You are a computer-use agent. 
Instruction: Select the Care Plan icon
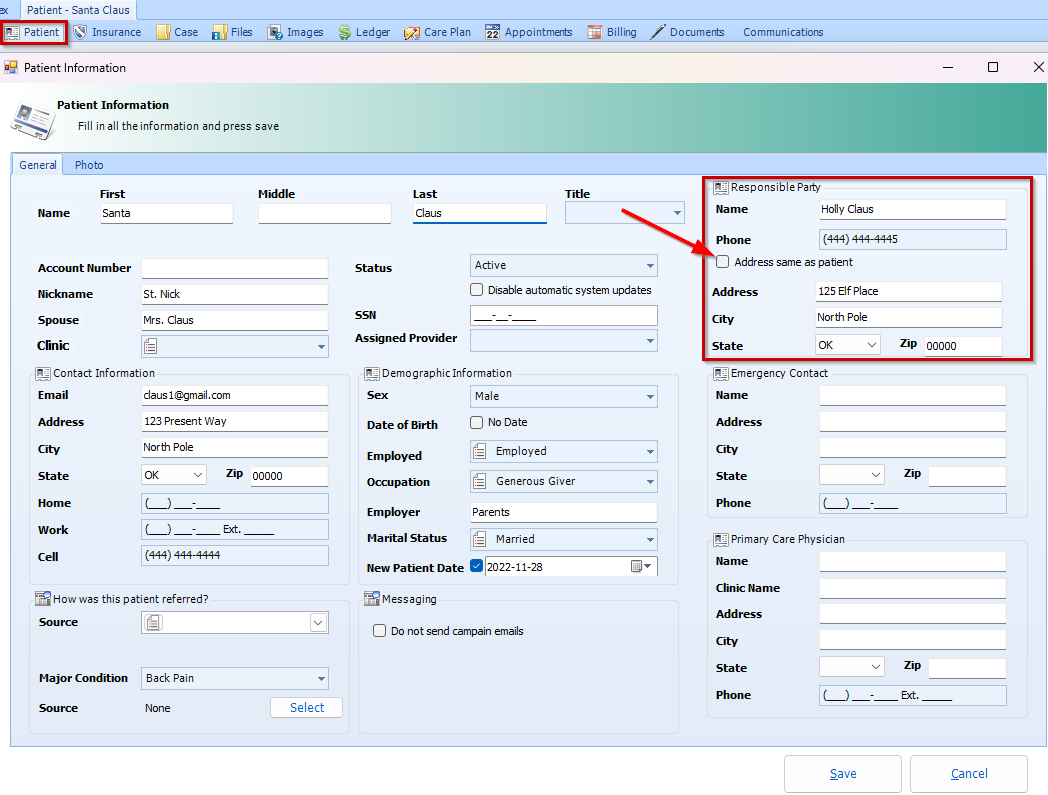437,31
